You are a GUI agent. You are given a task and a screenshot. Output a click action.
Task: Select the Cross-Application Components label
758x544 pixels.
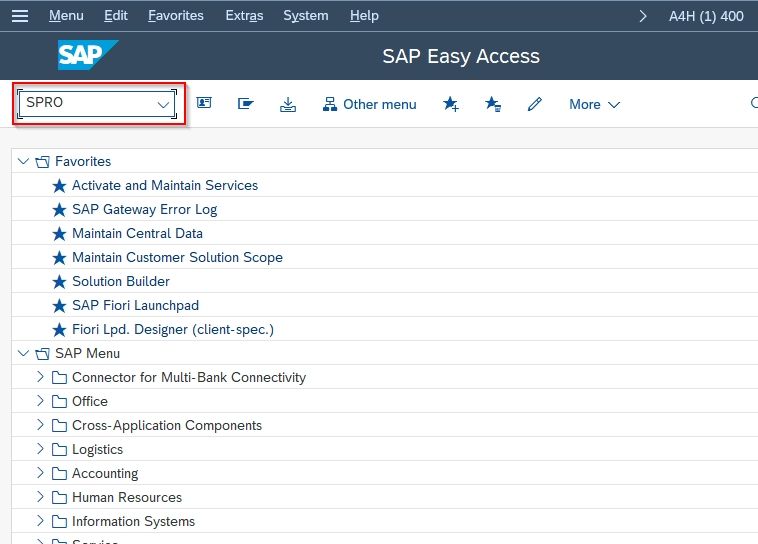(167, 426)
